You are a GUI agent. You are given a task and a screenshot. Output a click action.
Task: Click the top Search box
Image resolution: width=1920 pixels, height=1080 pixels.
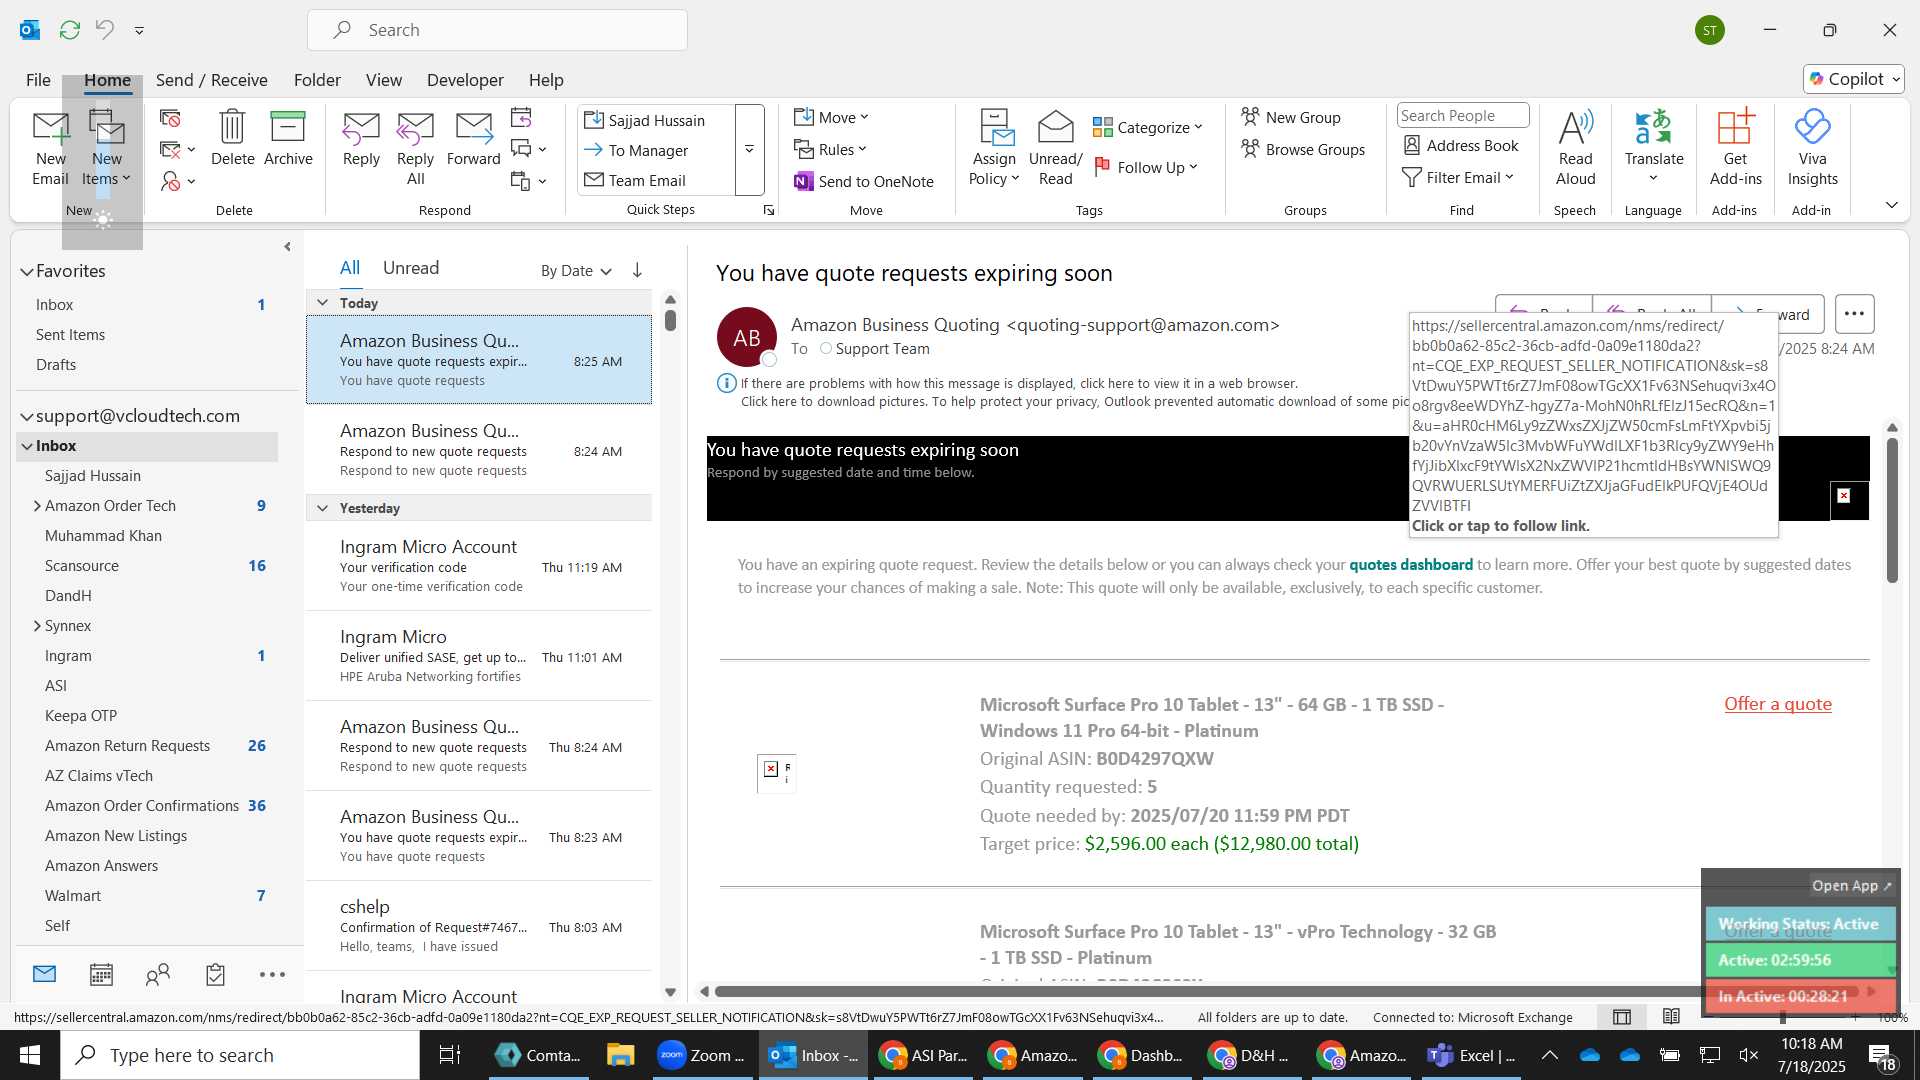497,30
